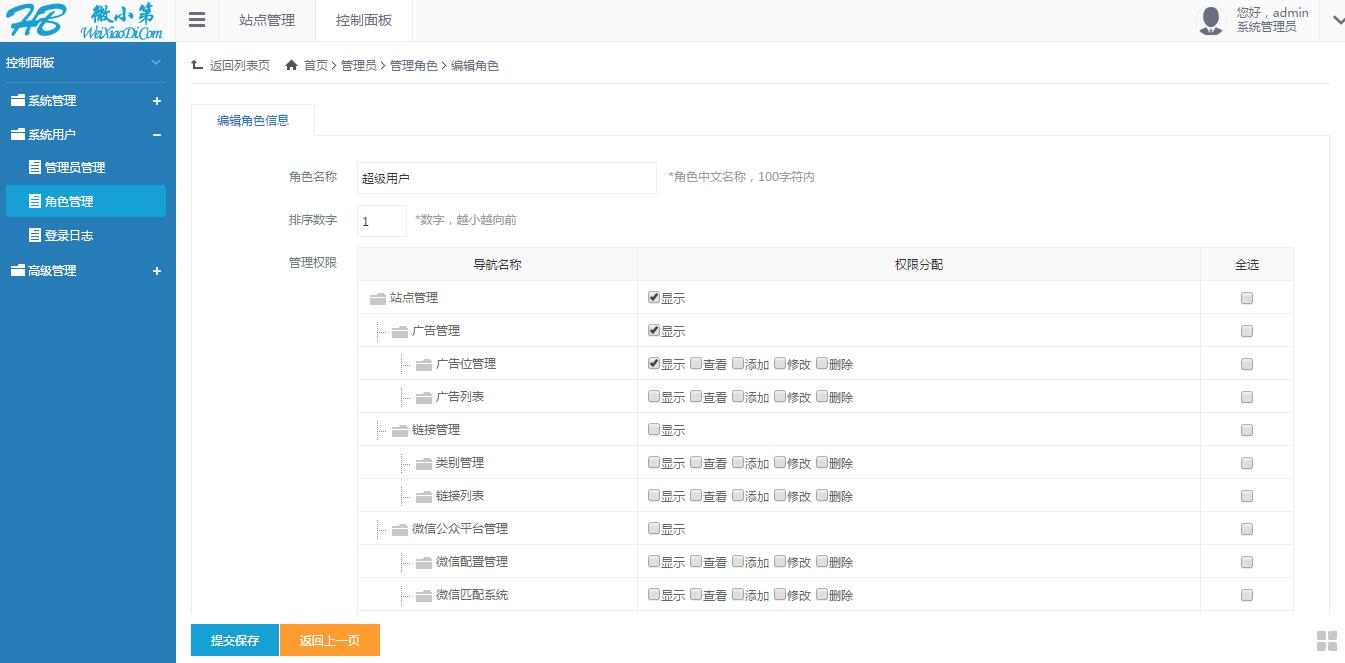Expand 高级管理 with its plus sign
The width and height of the screenshot is (1345, 663).
156,270
